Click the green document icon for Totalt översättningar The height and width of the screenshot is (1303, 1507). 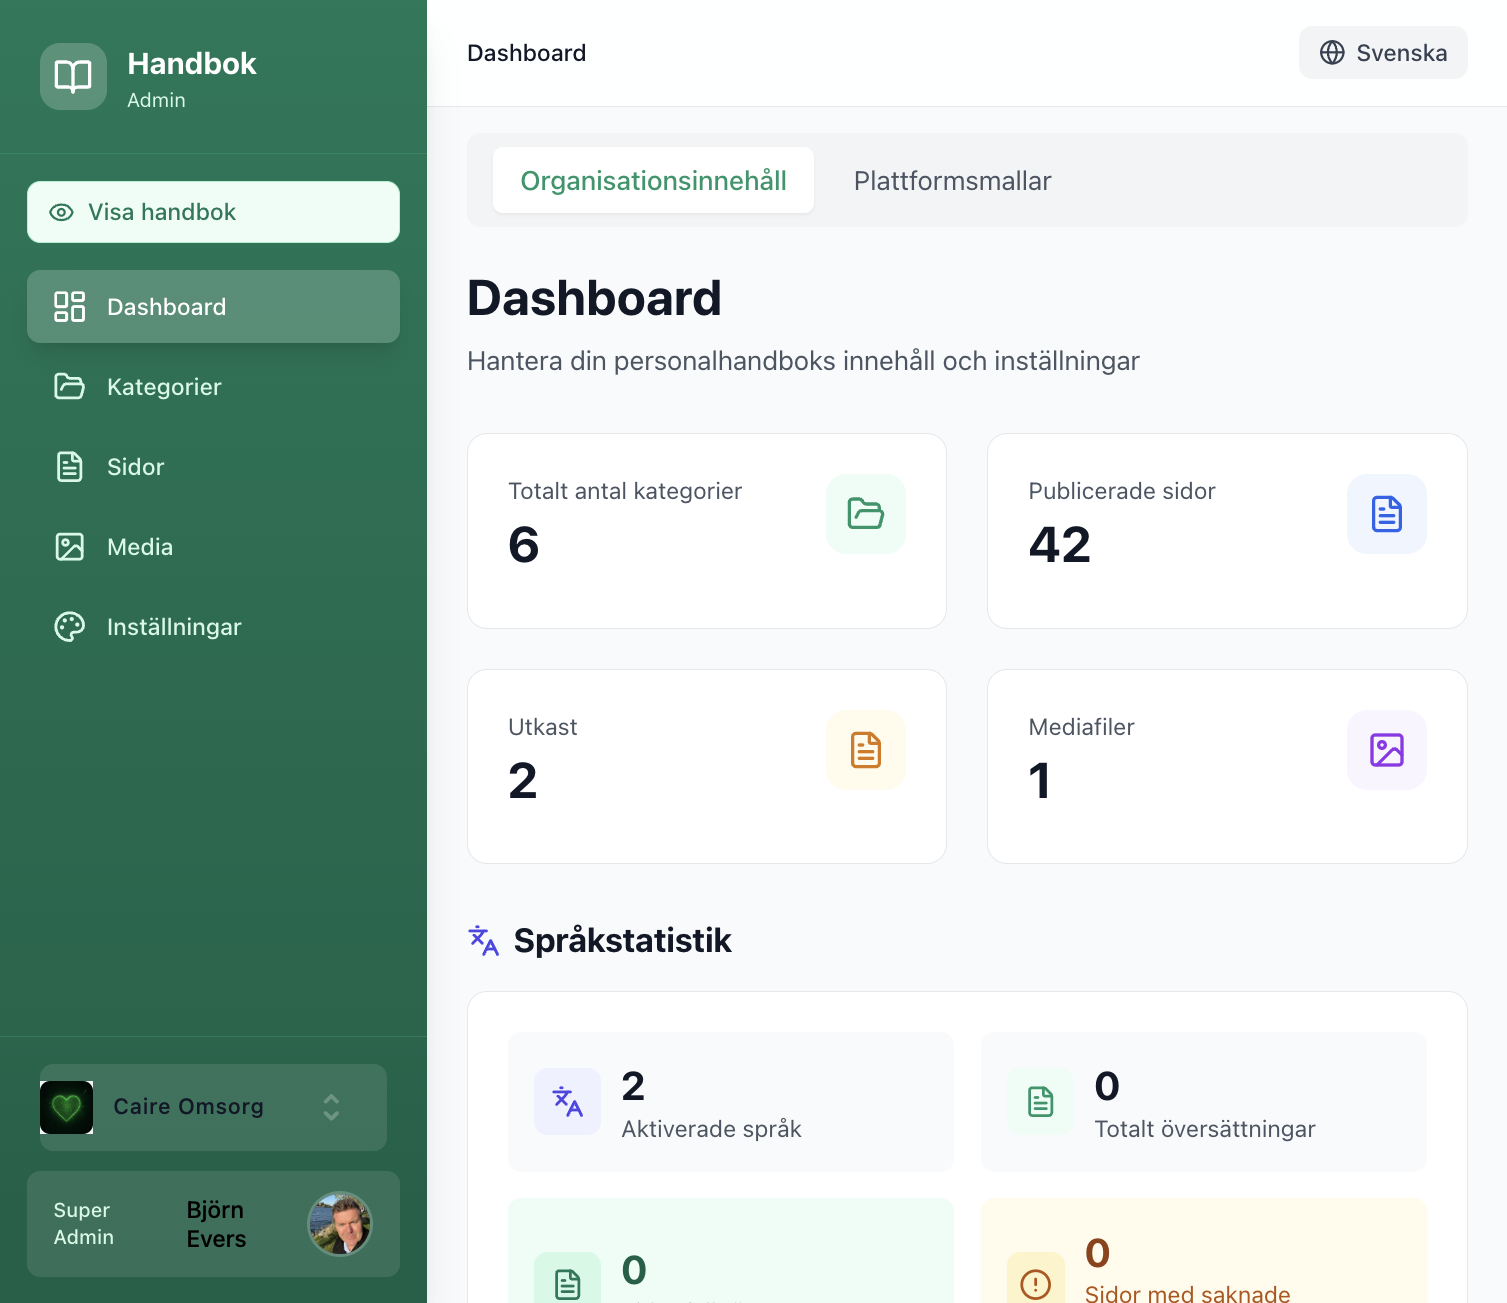[1040, 1101]
